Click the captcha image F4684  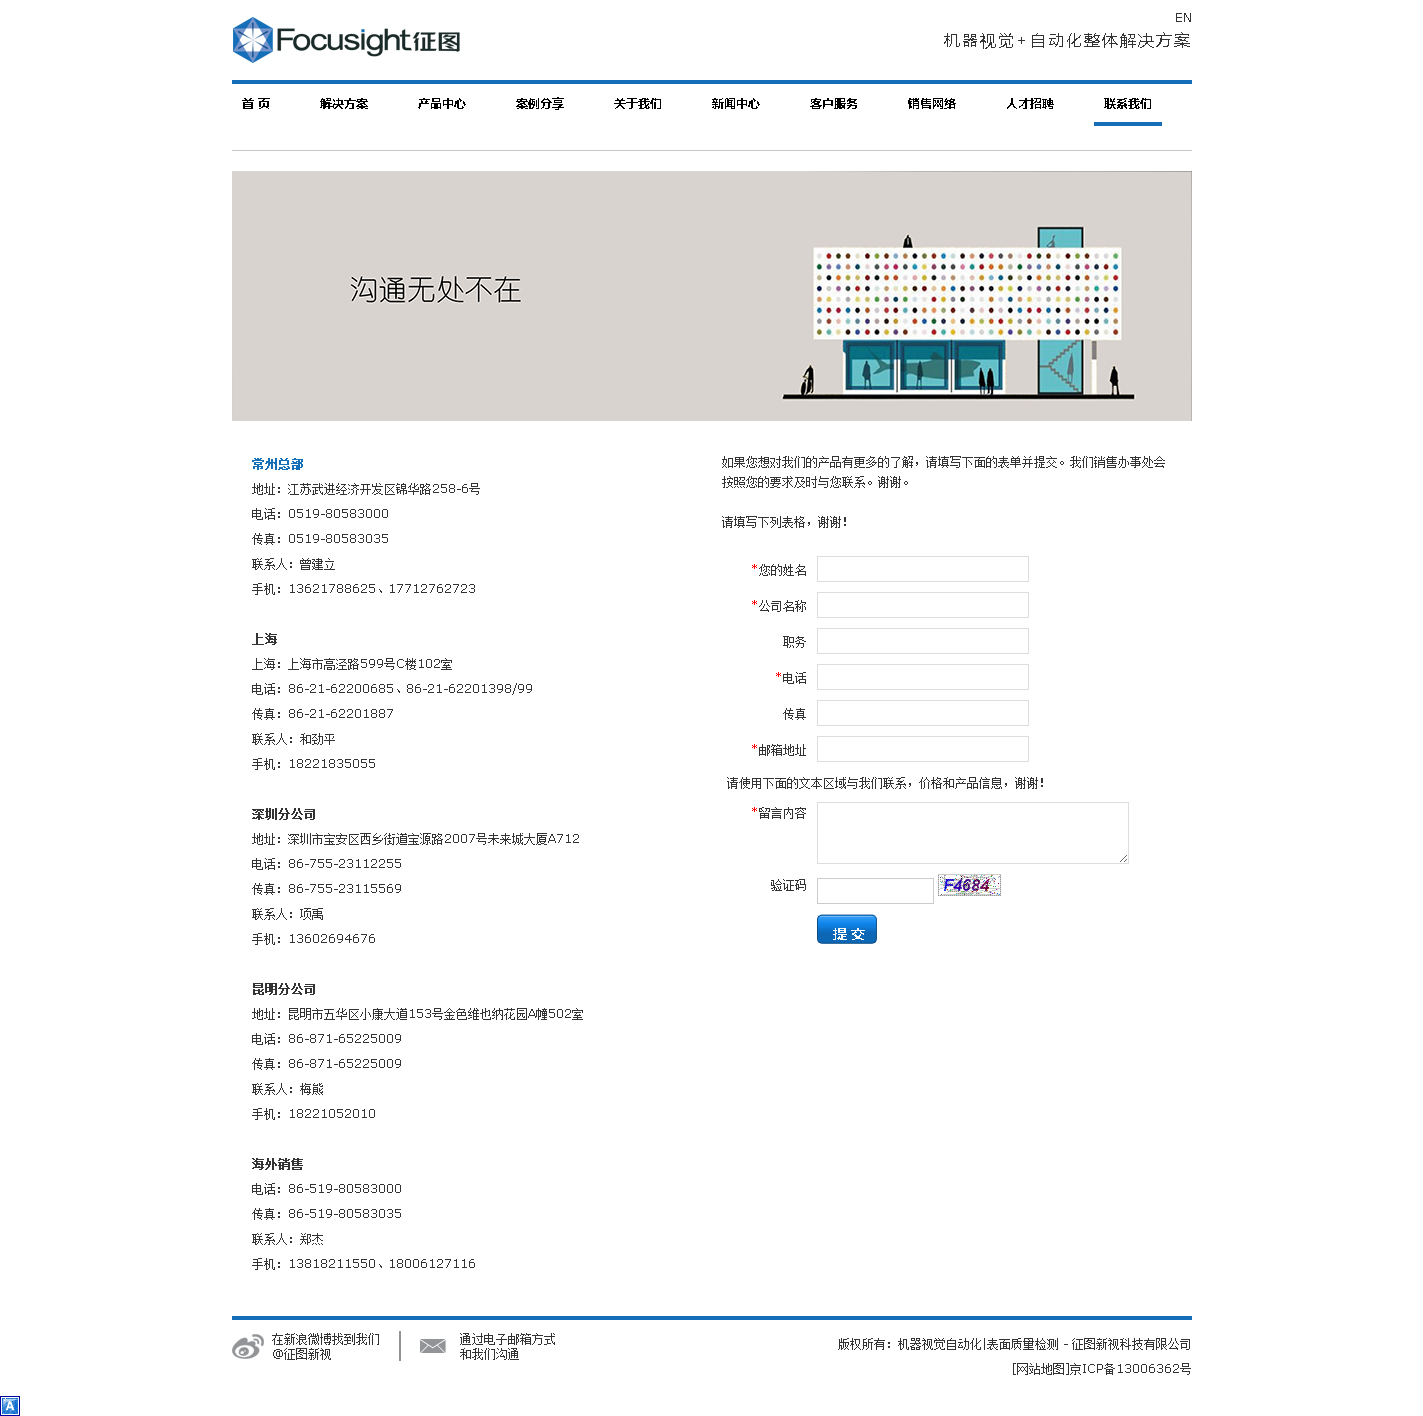point(968,885)
